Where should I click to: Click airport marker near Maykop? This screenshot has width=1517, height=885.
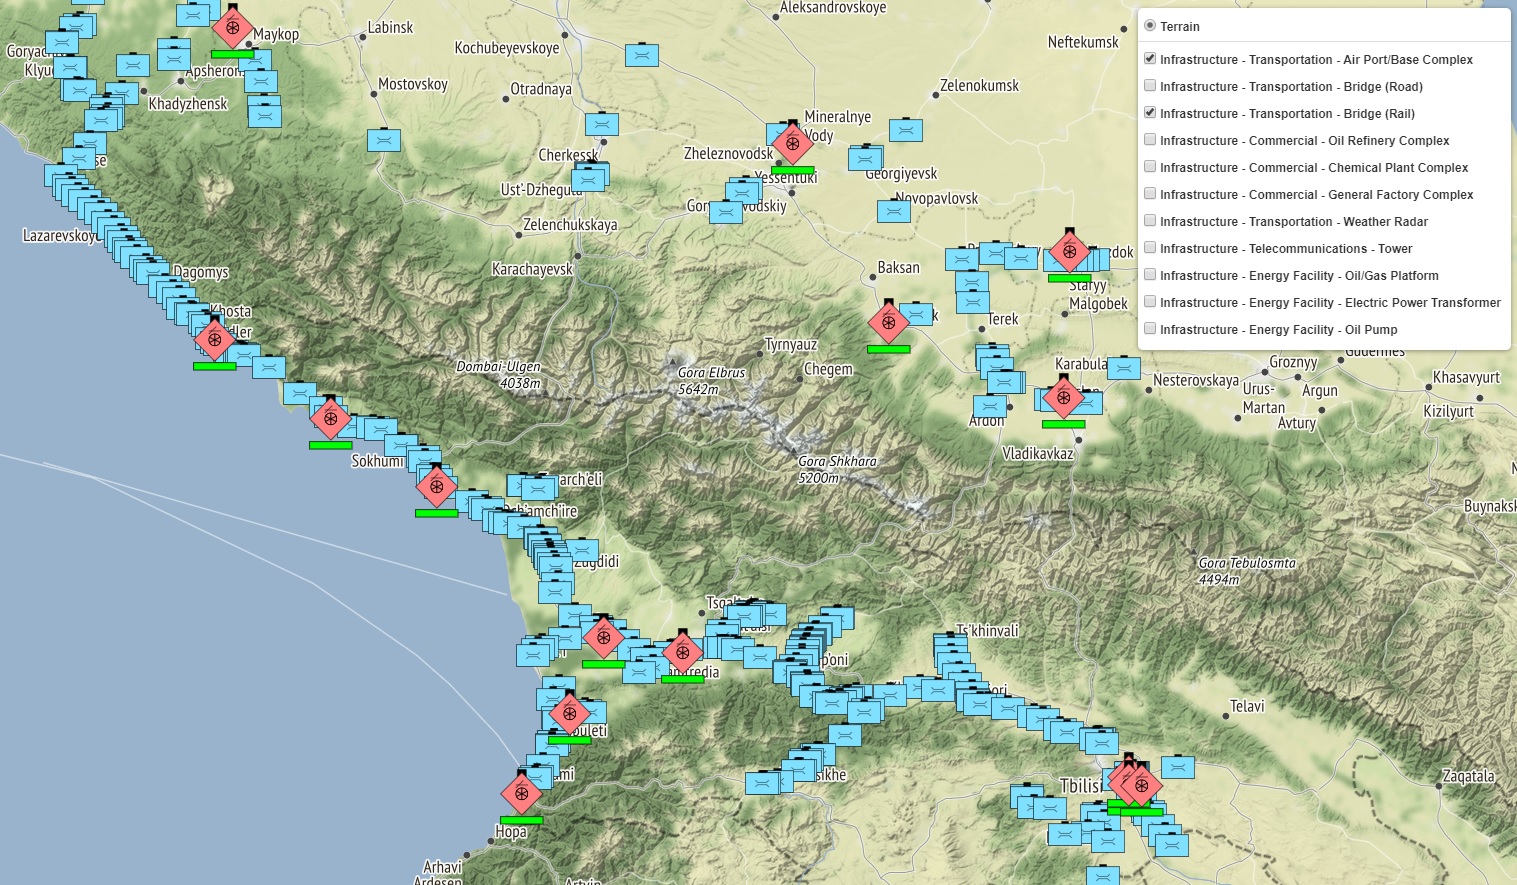click(x=232, y=27)
